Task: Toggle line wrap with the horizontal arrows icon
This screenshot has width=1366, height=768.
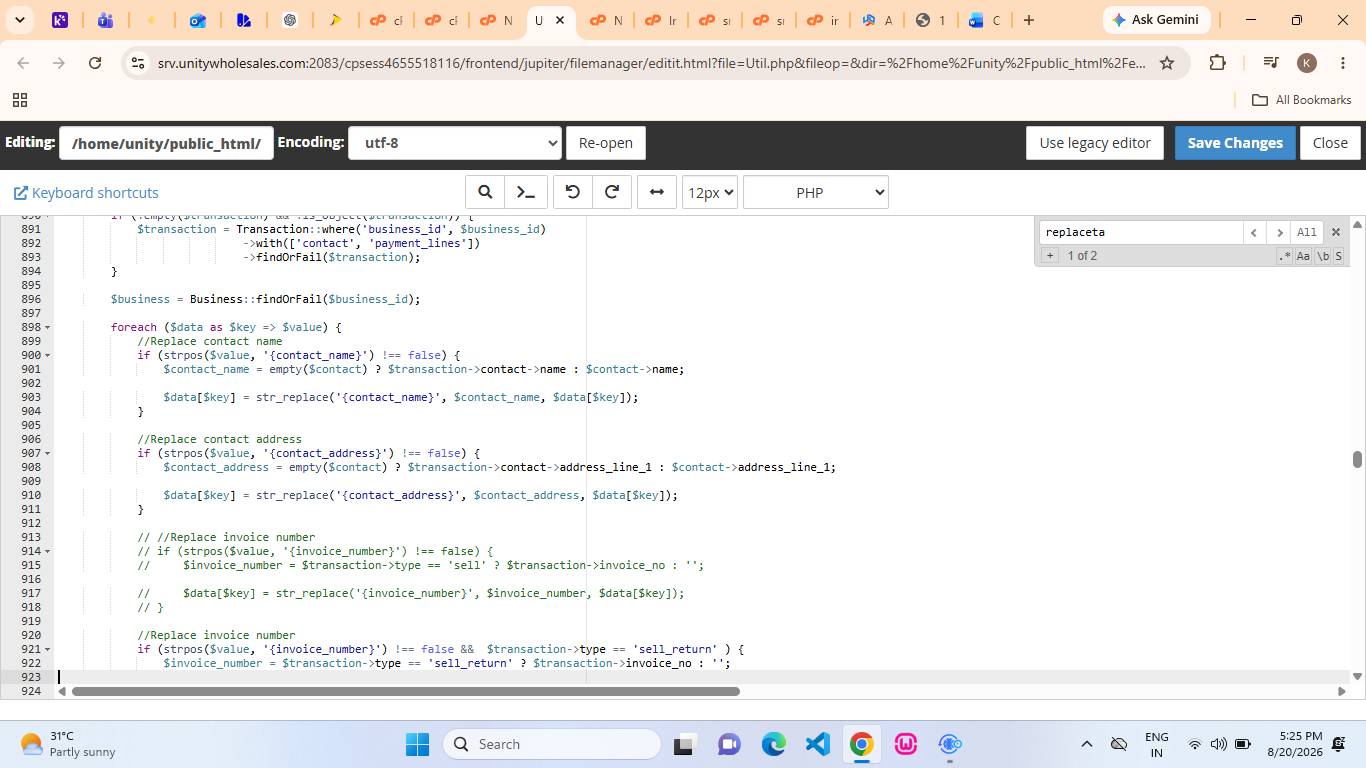Action: (657, 192)
